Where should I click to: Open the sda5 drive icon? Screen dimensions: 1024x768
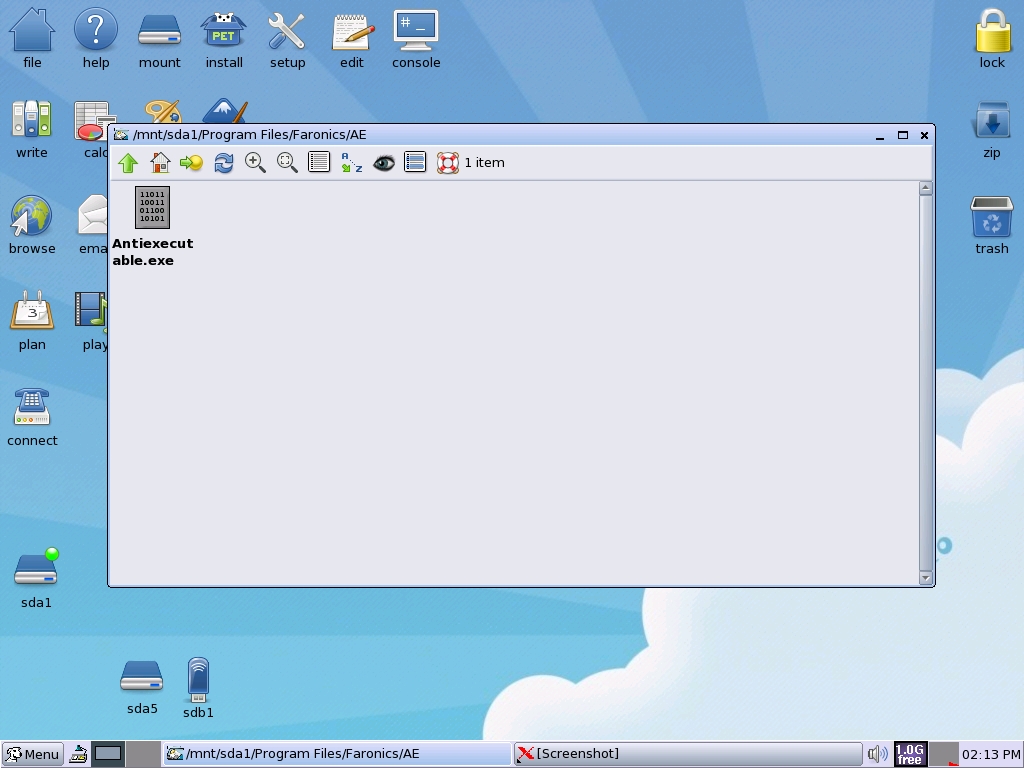(142, 687)
